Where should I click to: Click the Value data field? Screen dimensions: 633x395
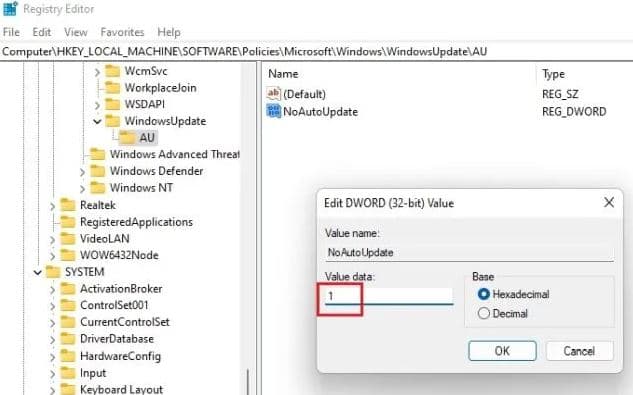point(389,296)
